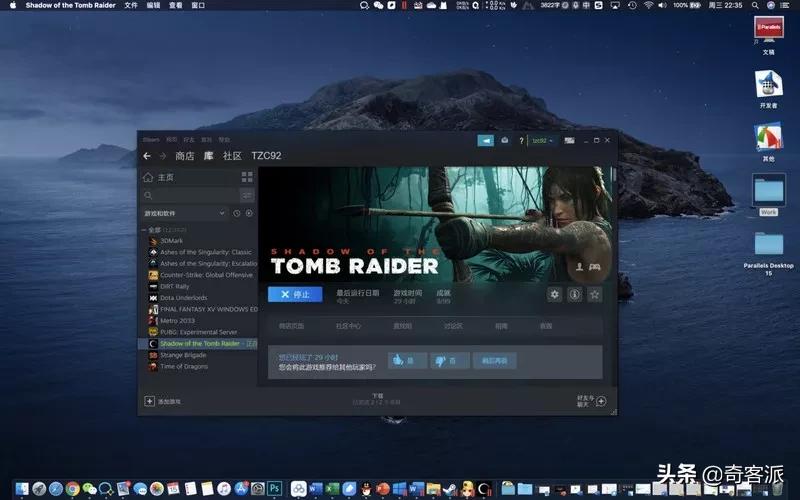This screenshot has width=800, height=500.
Task: Open 好友与聊天 friends label
Action: tap(585, 401)
